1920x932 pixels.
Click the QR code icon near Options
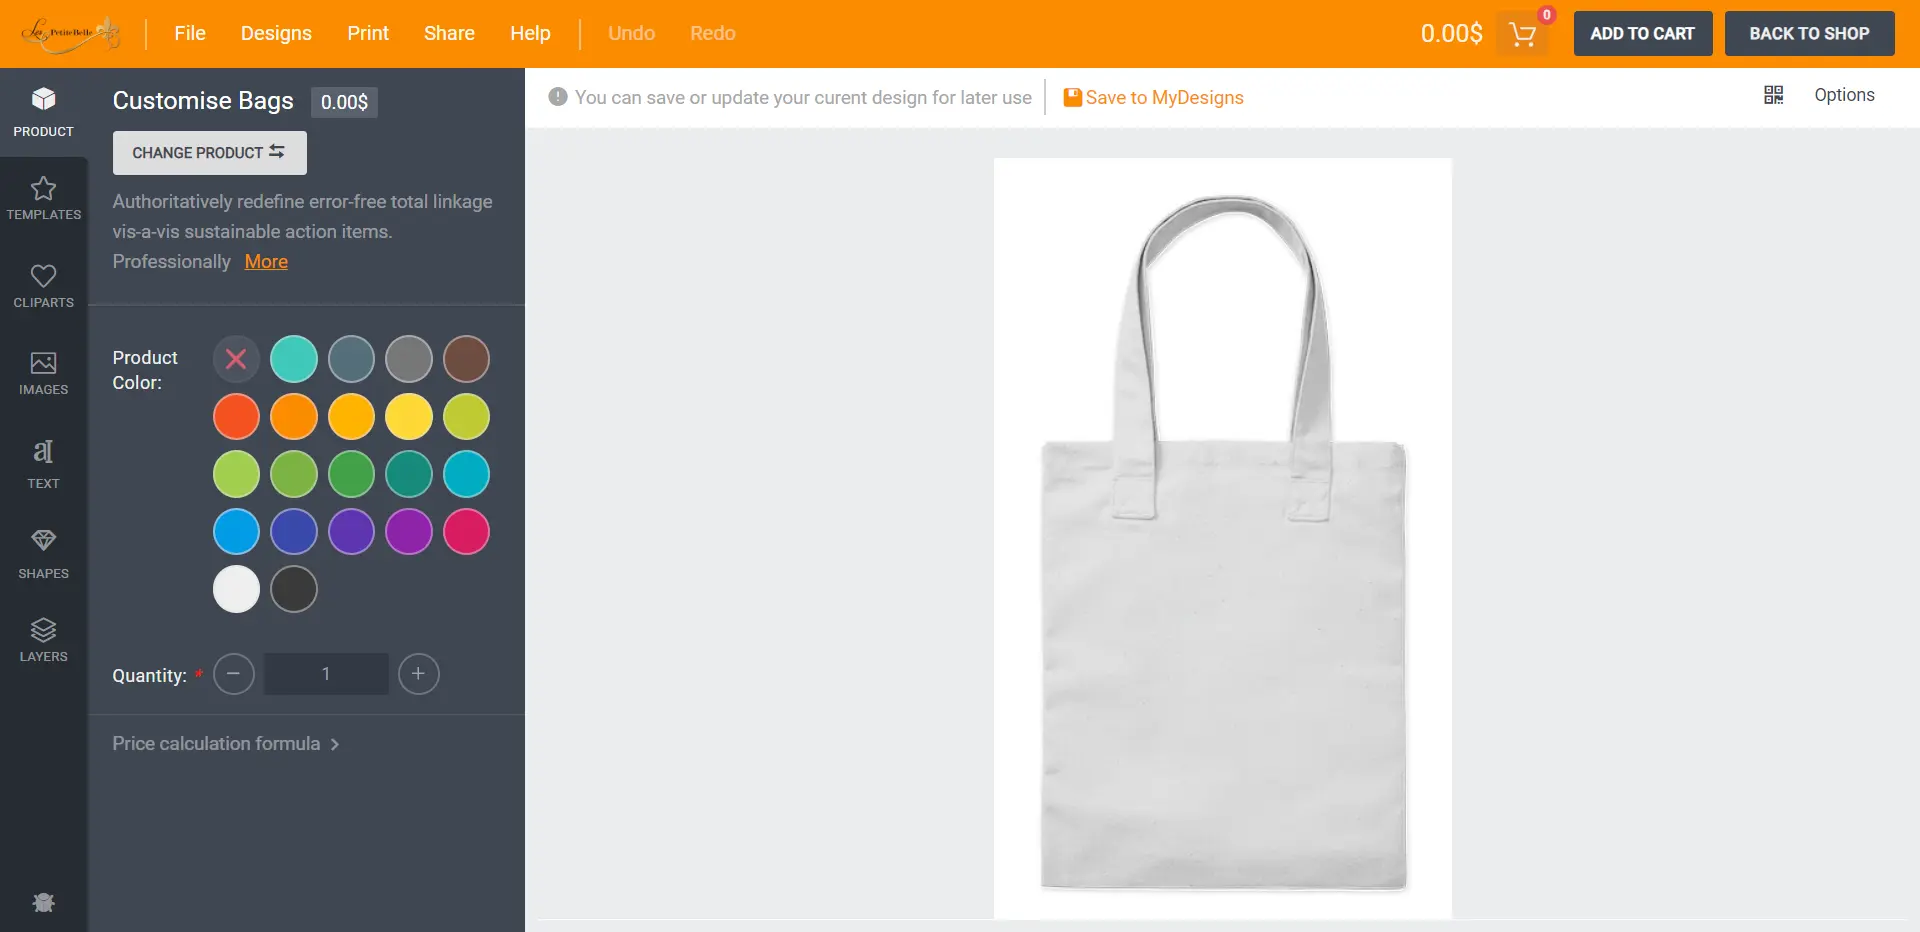(x=1773, y=94)
